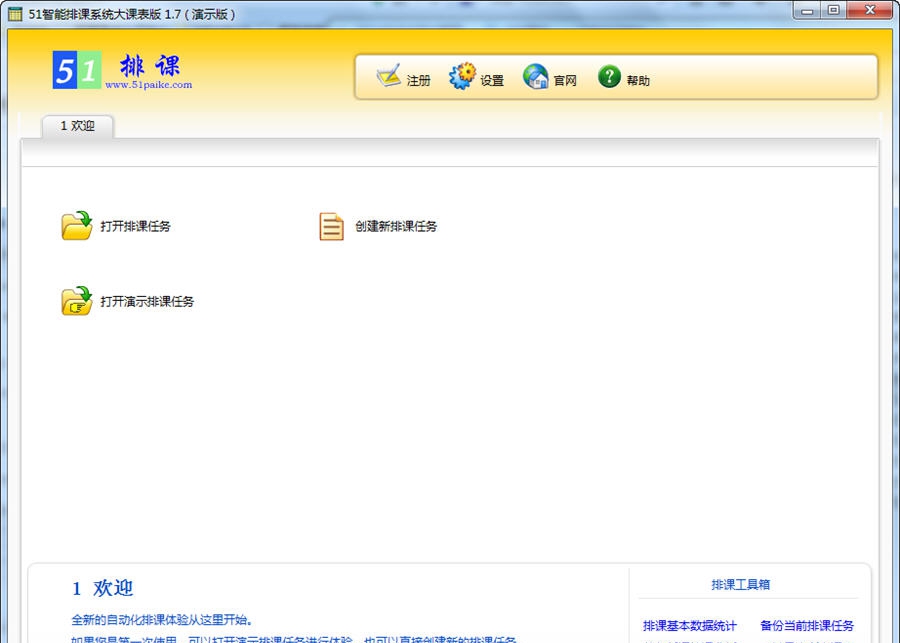Click the 1 欢迎 welcome heading
The width and height of the screenshot is (900, 643).
click(104, 588)
